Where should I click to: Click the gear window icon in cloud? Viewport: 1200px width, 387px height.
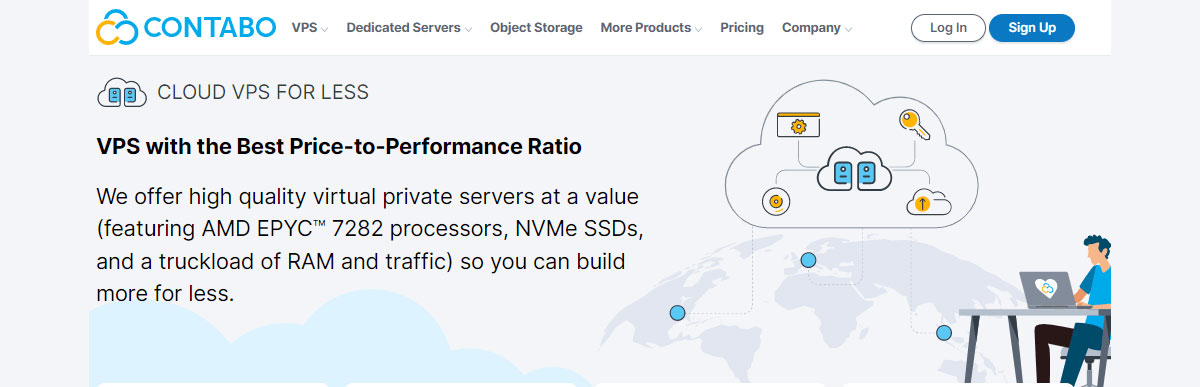click(798, 124)
